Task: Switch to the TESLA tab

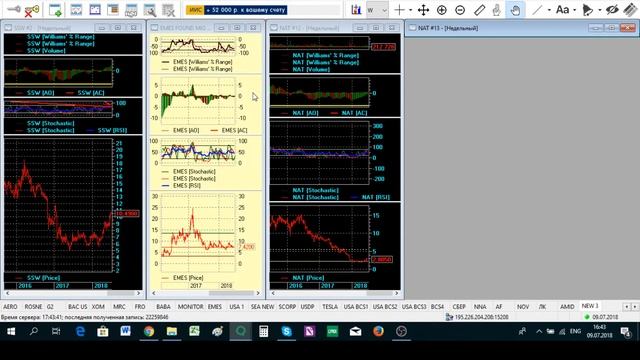Action: tap(330, 307)
